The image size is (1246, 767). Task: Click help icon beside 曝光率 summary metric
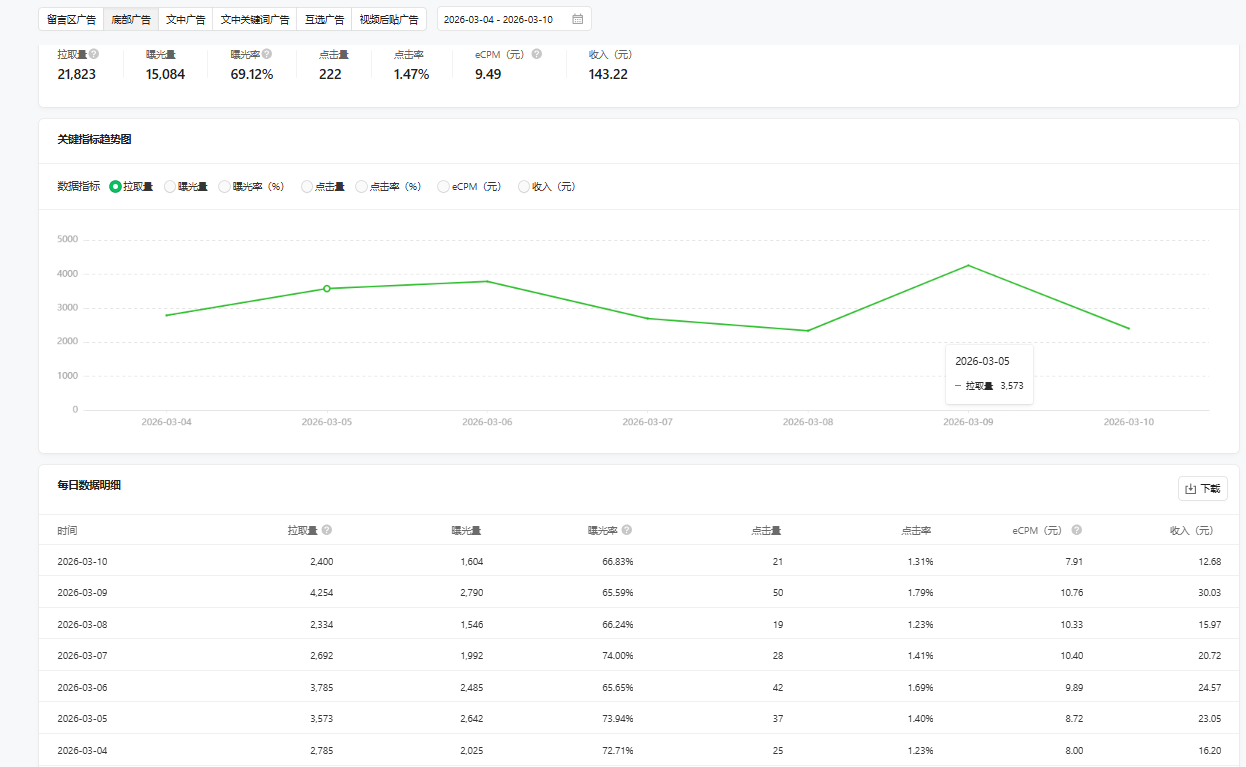[267, 54]
